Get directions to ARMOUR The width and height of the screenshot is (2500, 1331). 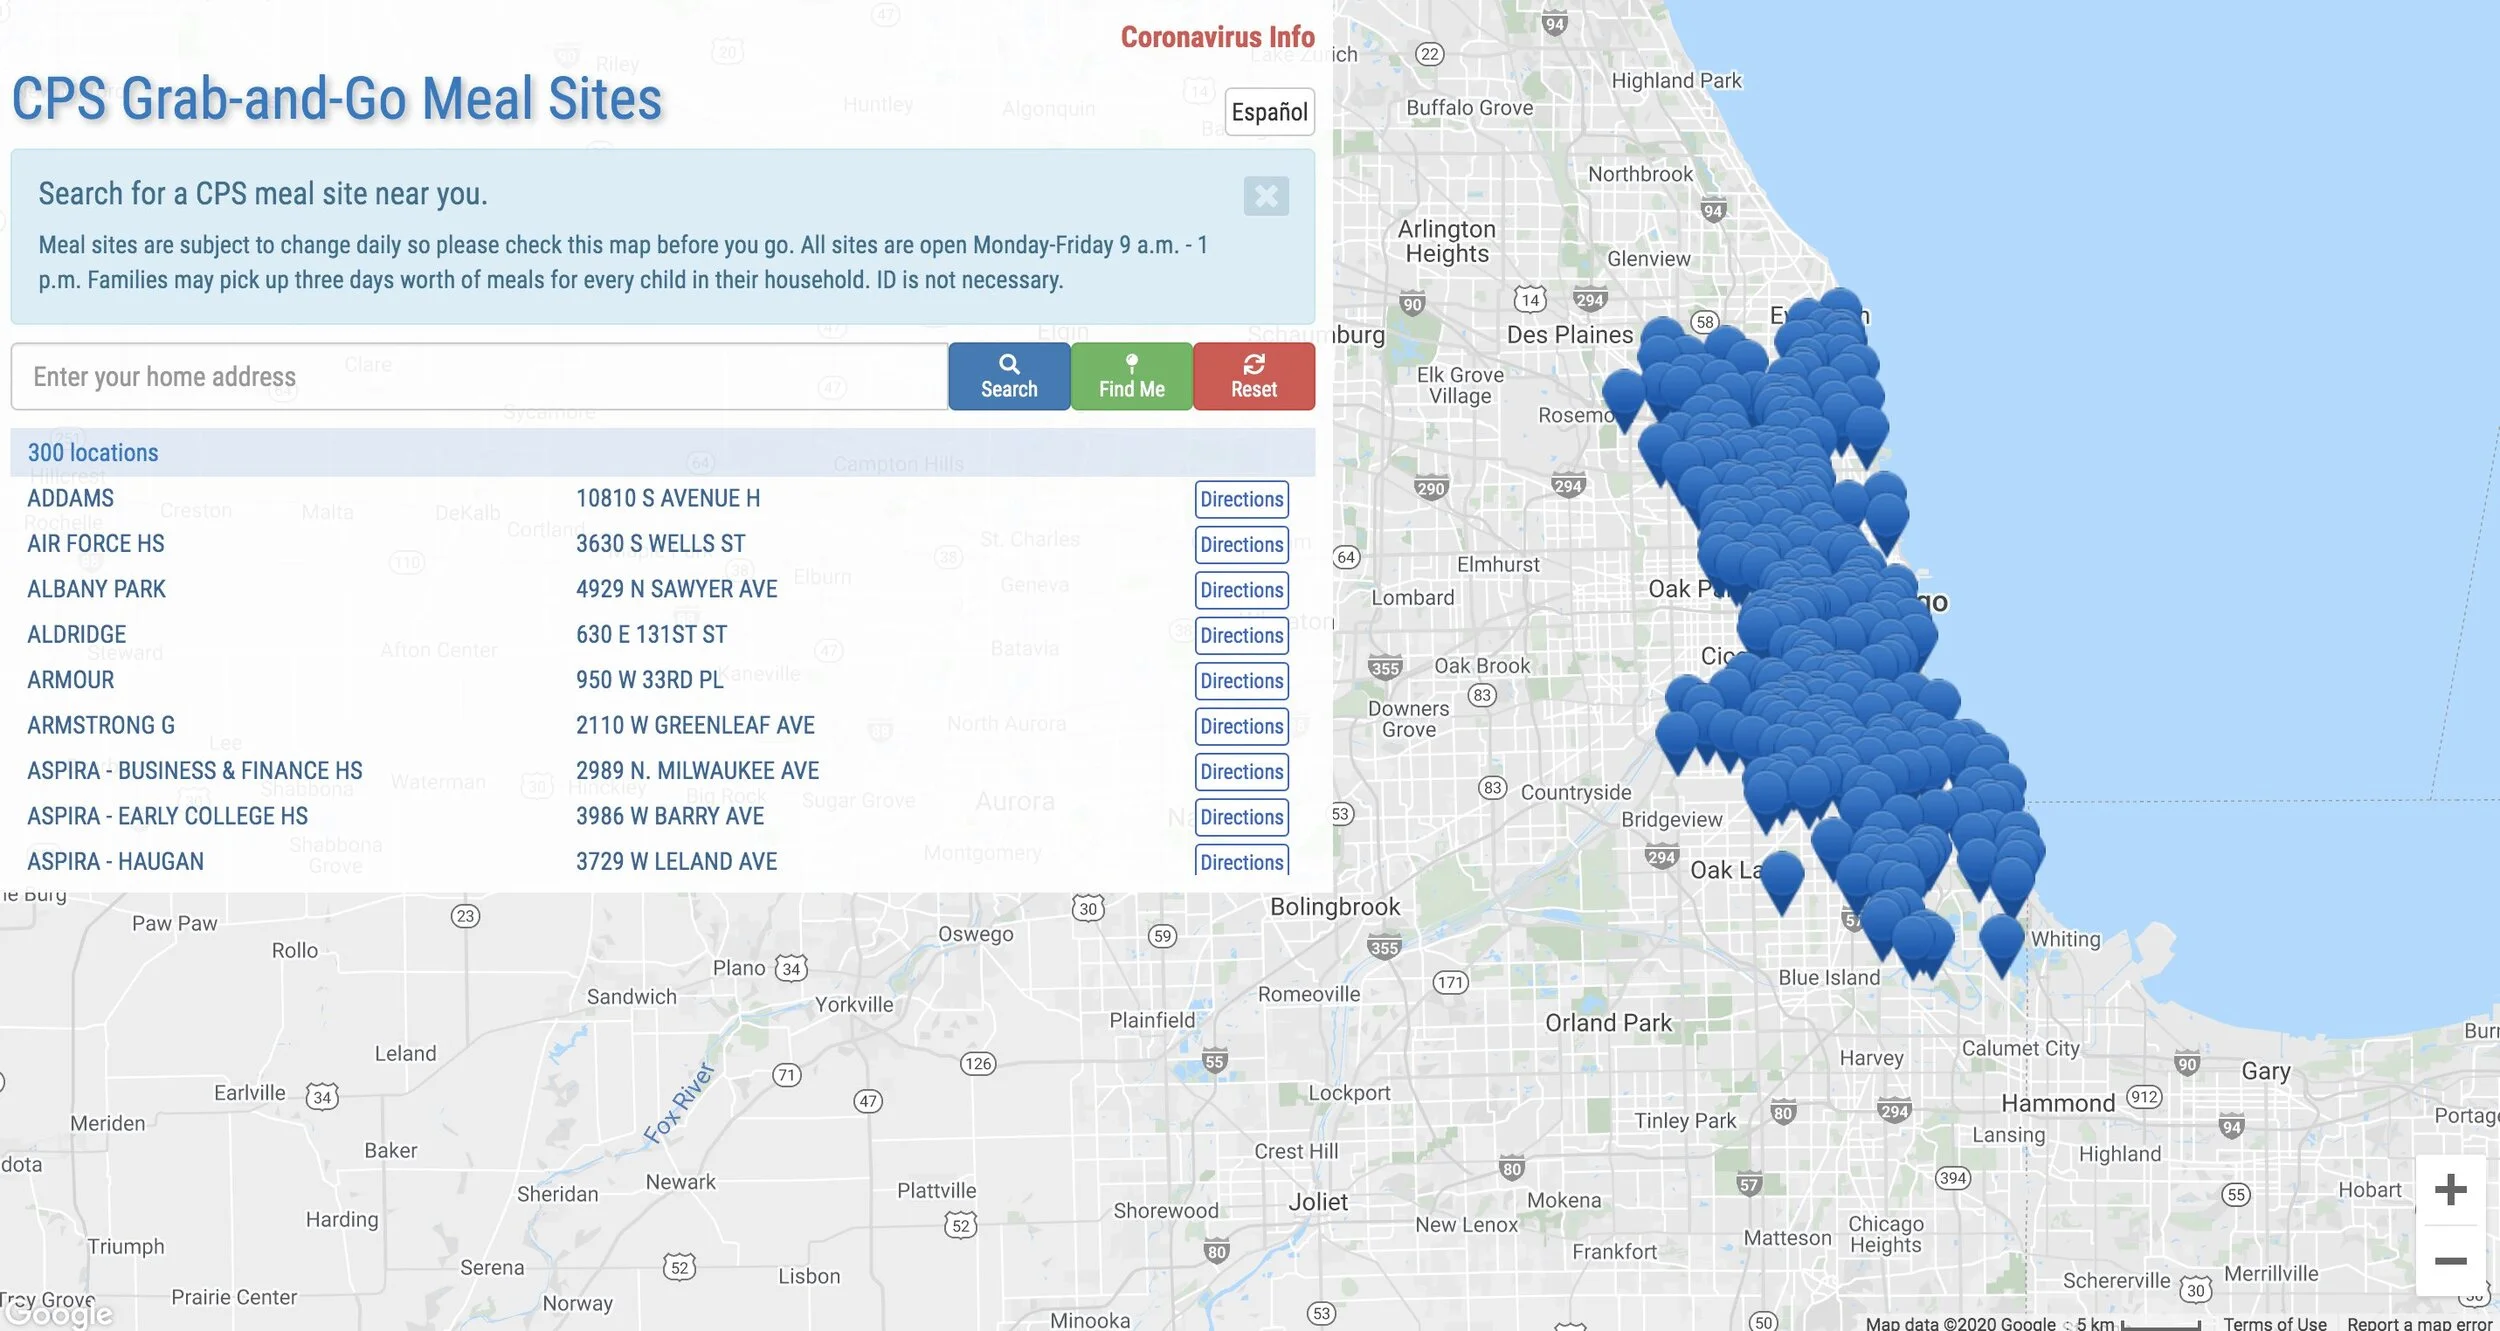point(1241,681)
